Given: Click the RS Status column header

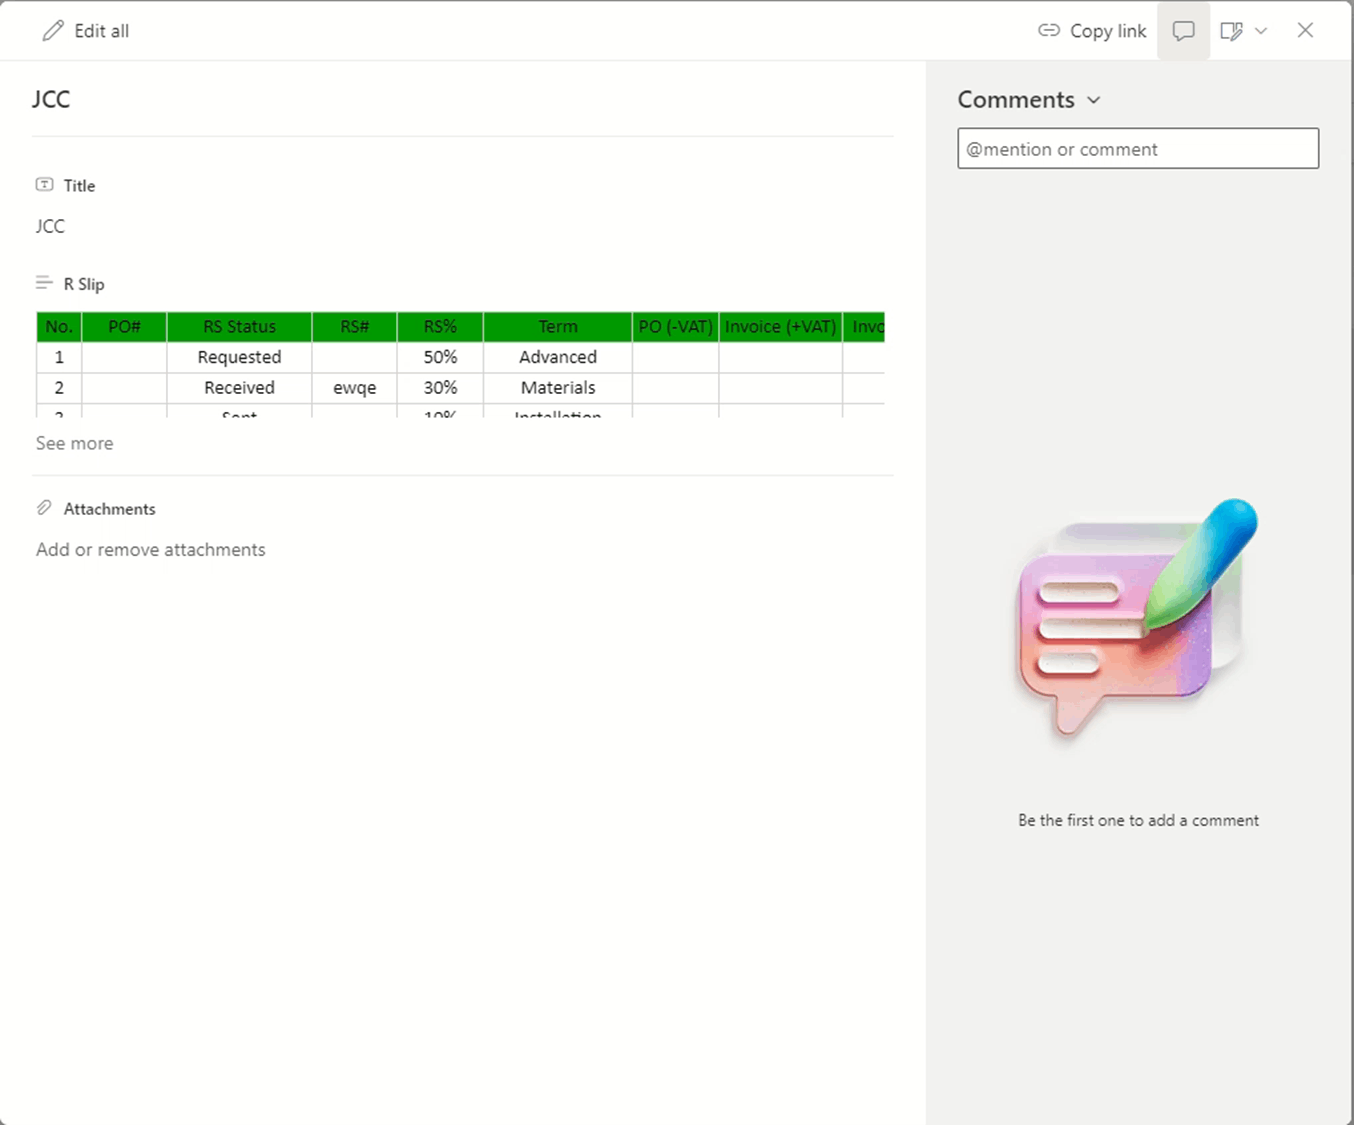Looking at the screenshot, I should point(239,327).
